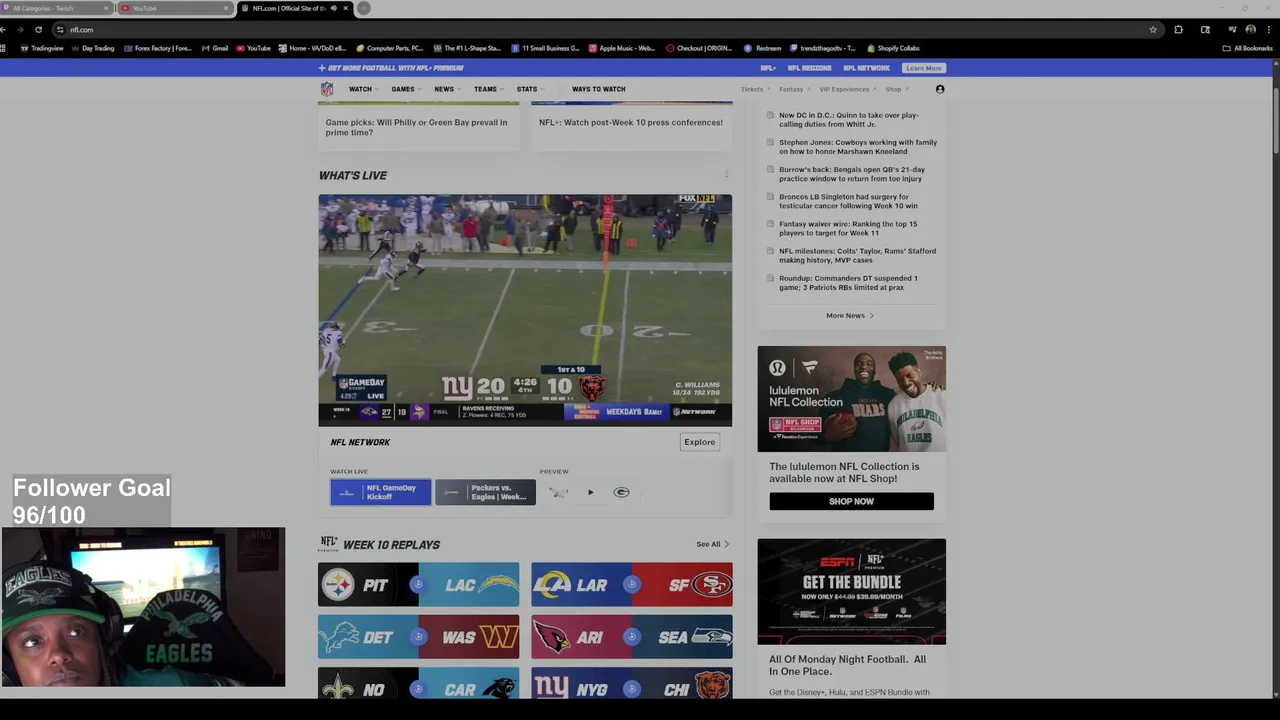Click the Explore button for NFL Network

(699, 442)
